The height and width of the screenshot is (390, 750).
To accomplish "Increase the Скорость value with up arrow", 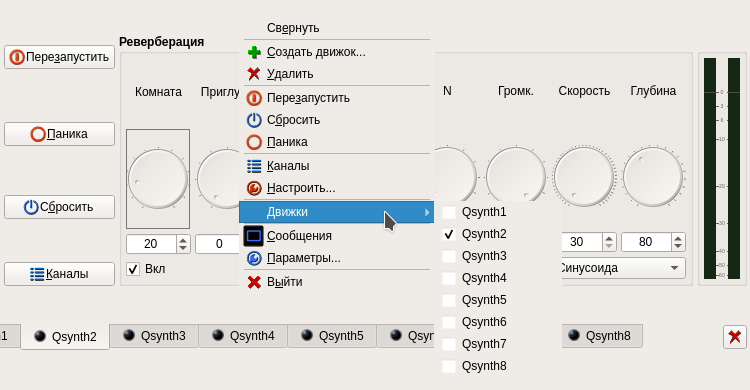I will [608, 238].
